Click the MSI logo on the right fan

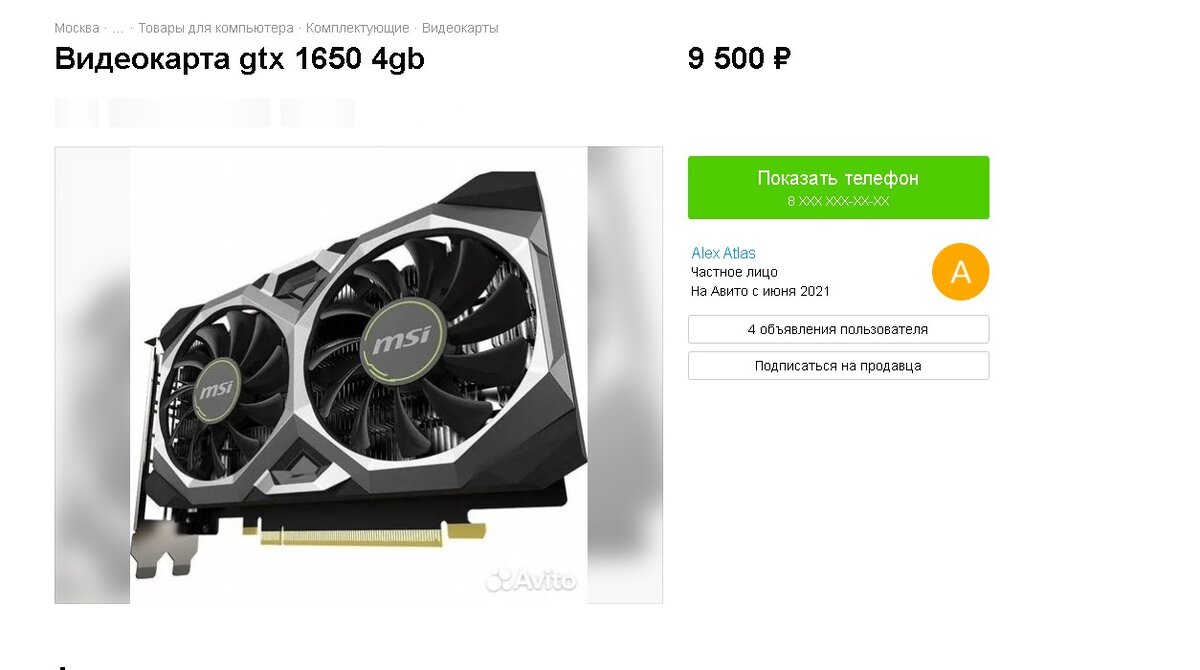[x=402, y=342]
